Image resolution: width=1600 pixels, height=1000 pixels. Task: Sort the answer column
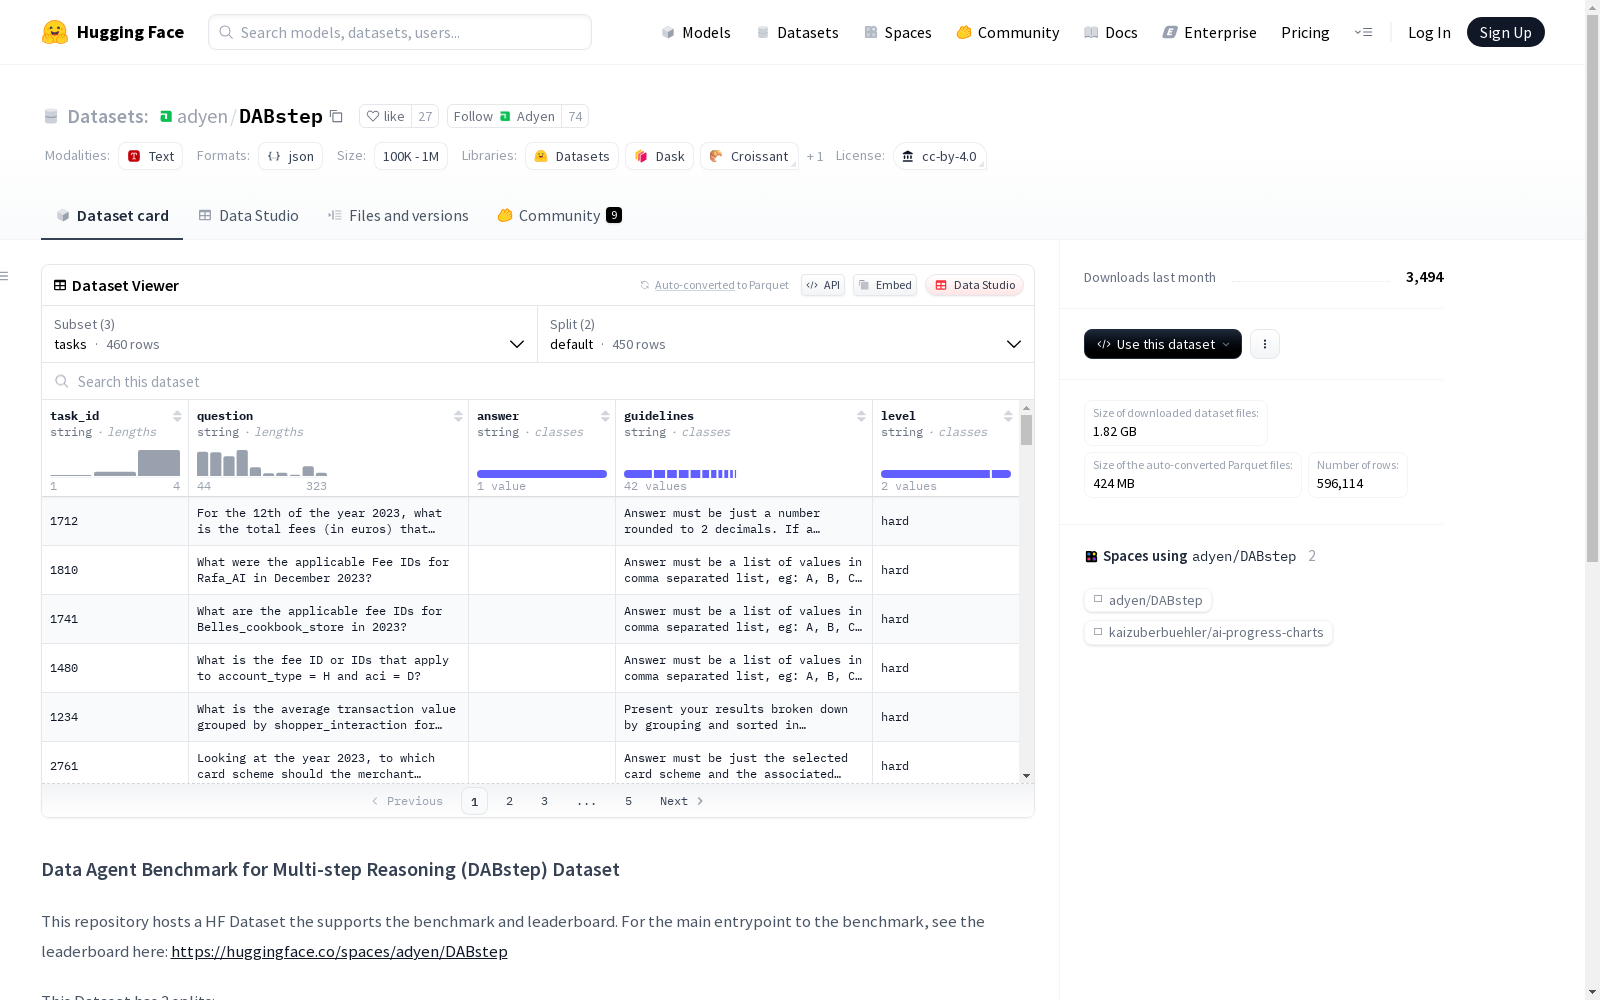[x=605, y=416]
